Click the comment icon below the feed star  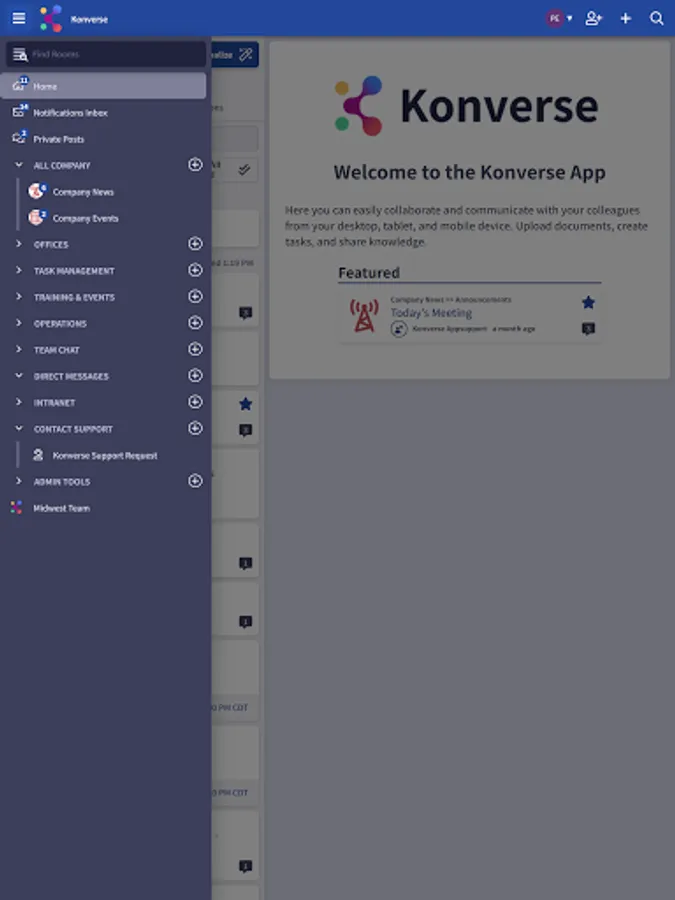pyautogui.click(x=246, y=430)
